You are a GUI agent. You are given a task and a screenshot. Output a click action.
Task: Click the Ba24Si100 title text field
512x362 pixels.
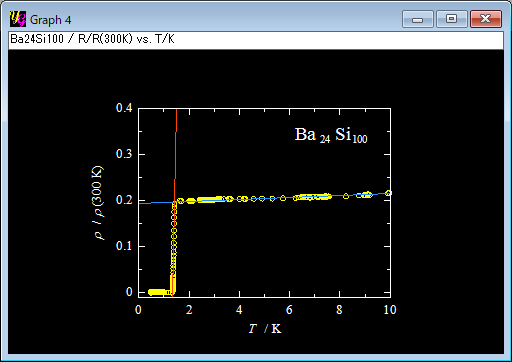pyautogui.click(x=256, y=39)
